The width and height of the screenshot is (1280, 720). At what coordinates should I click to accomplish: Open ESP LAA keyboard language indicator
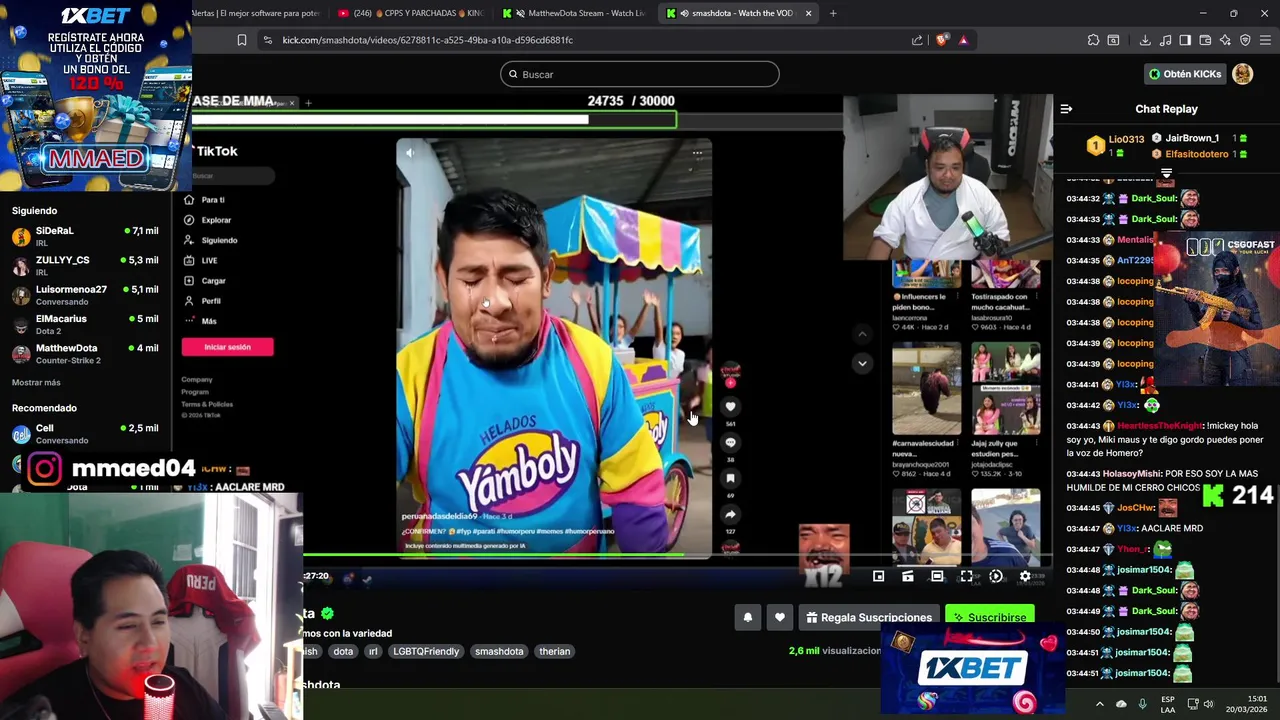pos(1168,704)
